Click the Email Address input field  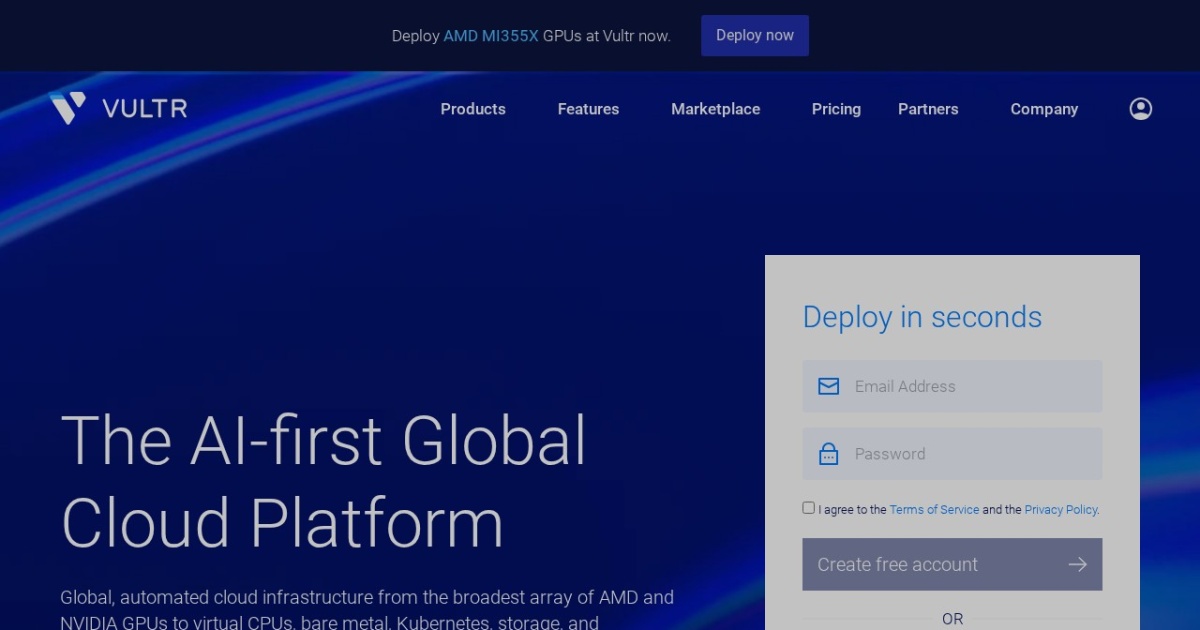coord(950,386)
